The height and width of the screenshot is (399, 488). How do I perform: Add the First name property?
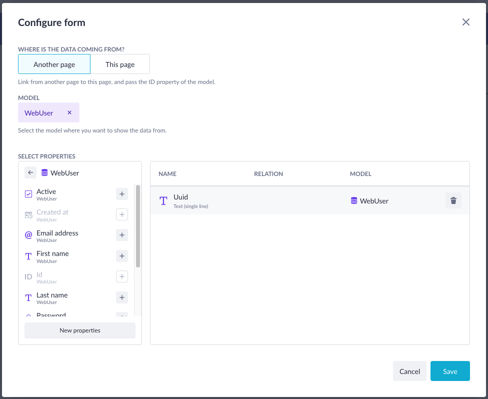(x=122, y=256)
